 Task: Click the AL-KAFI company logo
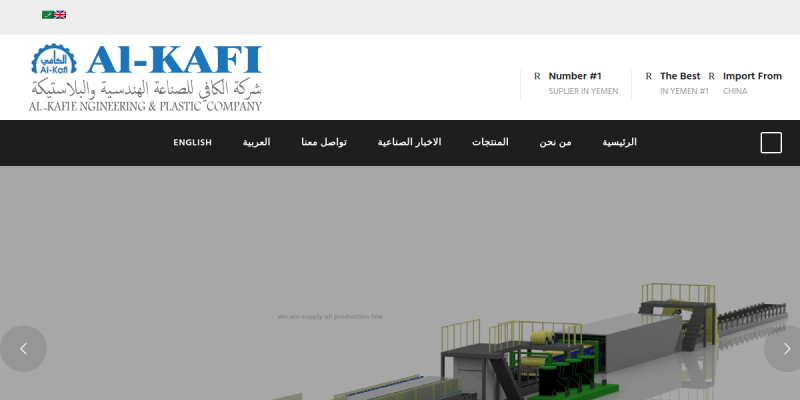[x=145, y=78]
